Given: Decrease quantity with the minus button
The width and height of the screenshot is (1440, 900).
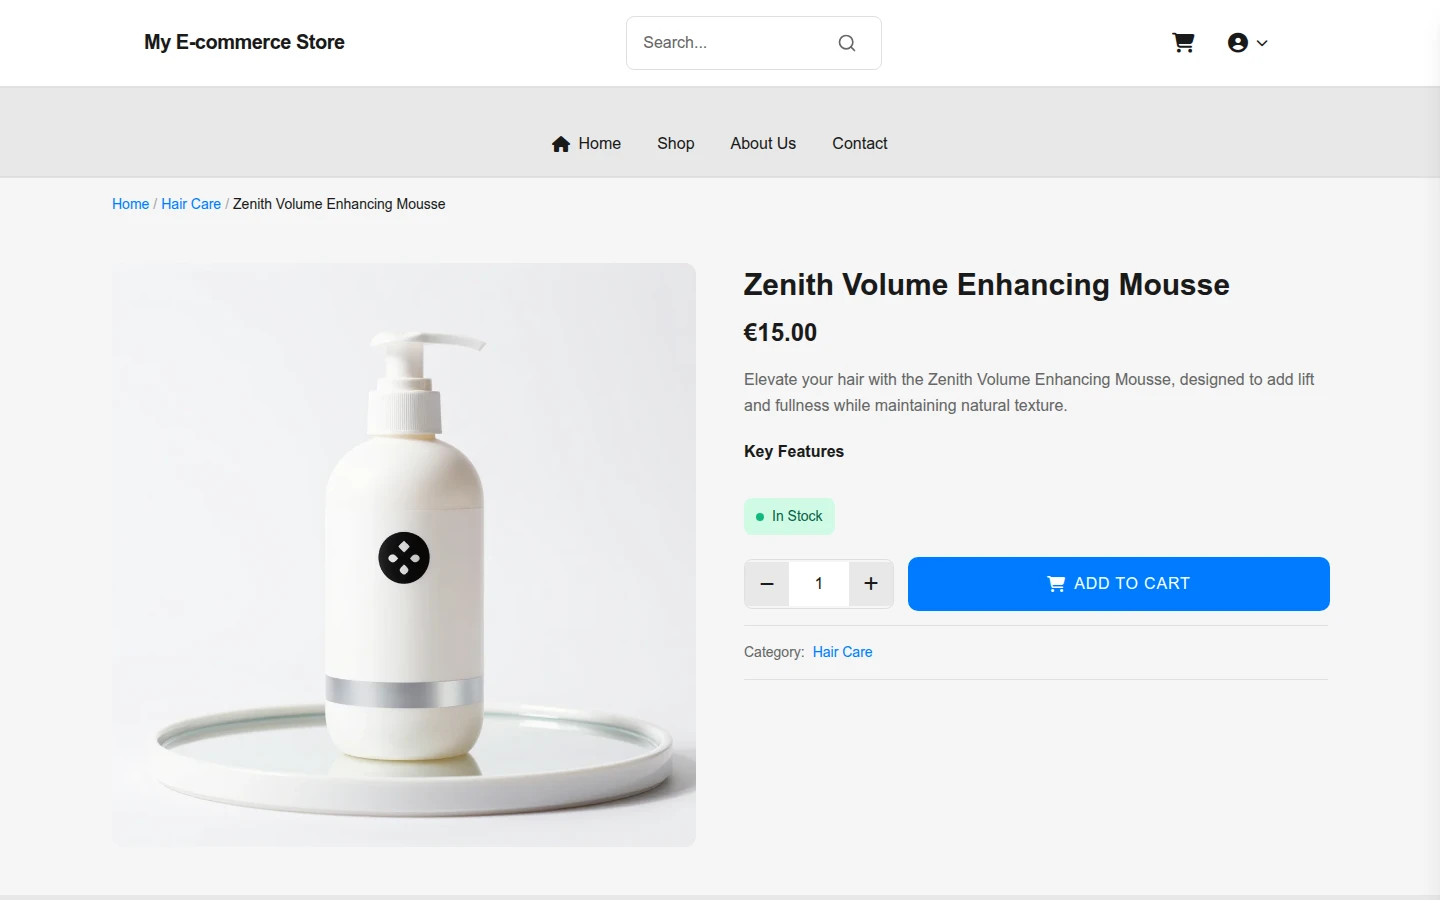Looking at the screenshot, I should tap(767, 584).
